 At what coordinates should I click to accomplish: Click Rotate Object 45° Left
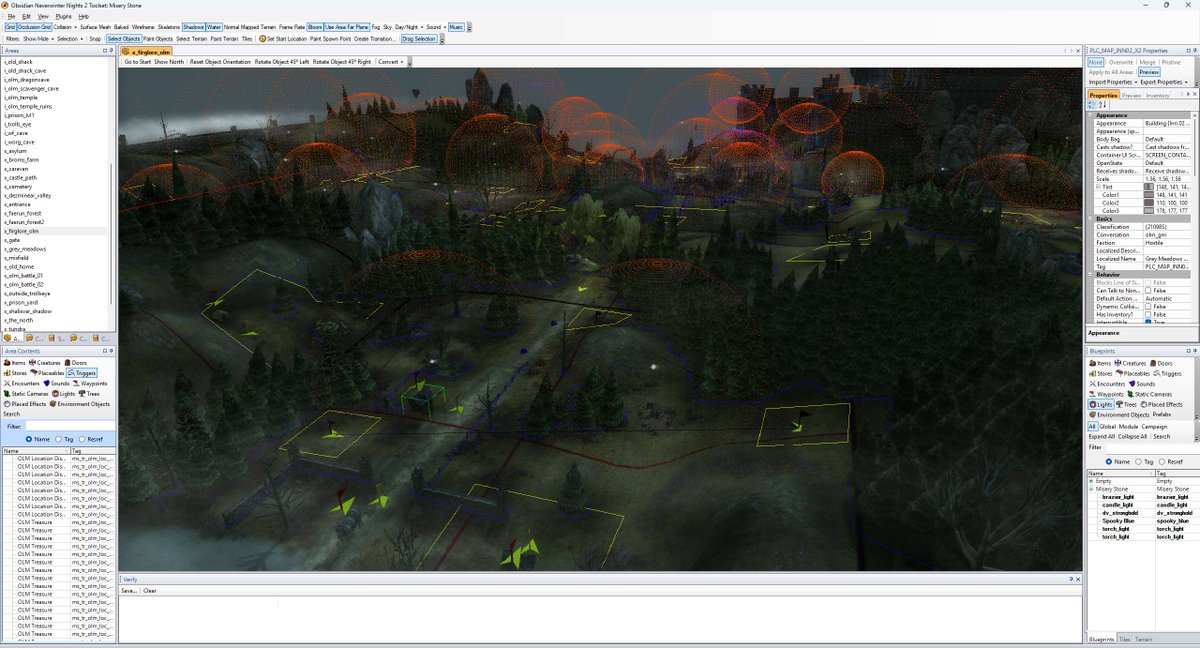(282, 62)
